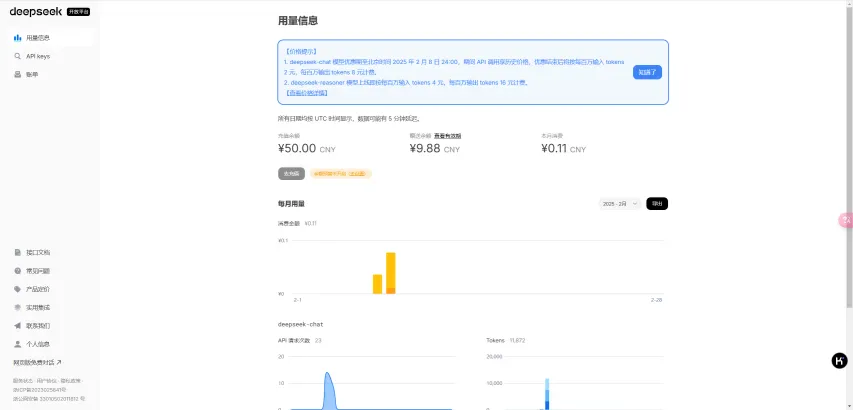
Task: Click the deepseek logo
Action: tap(35, 11)
